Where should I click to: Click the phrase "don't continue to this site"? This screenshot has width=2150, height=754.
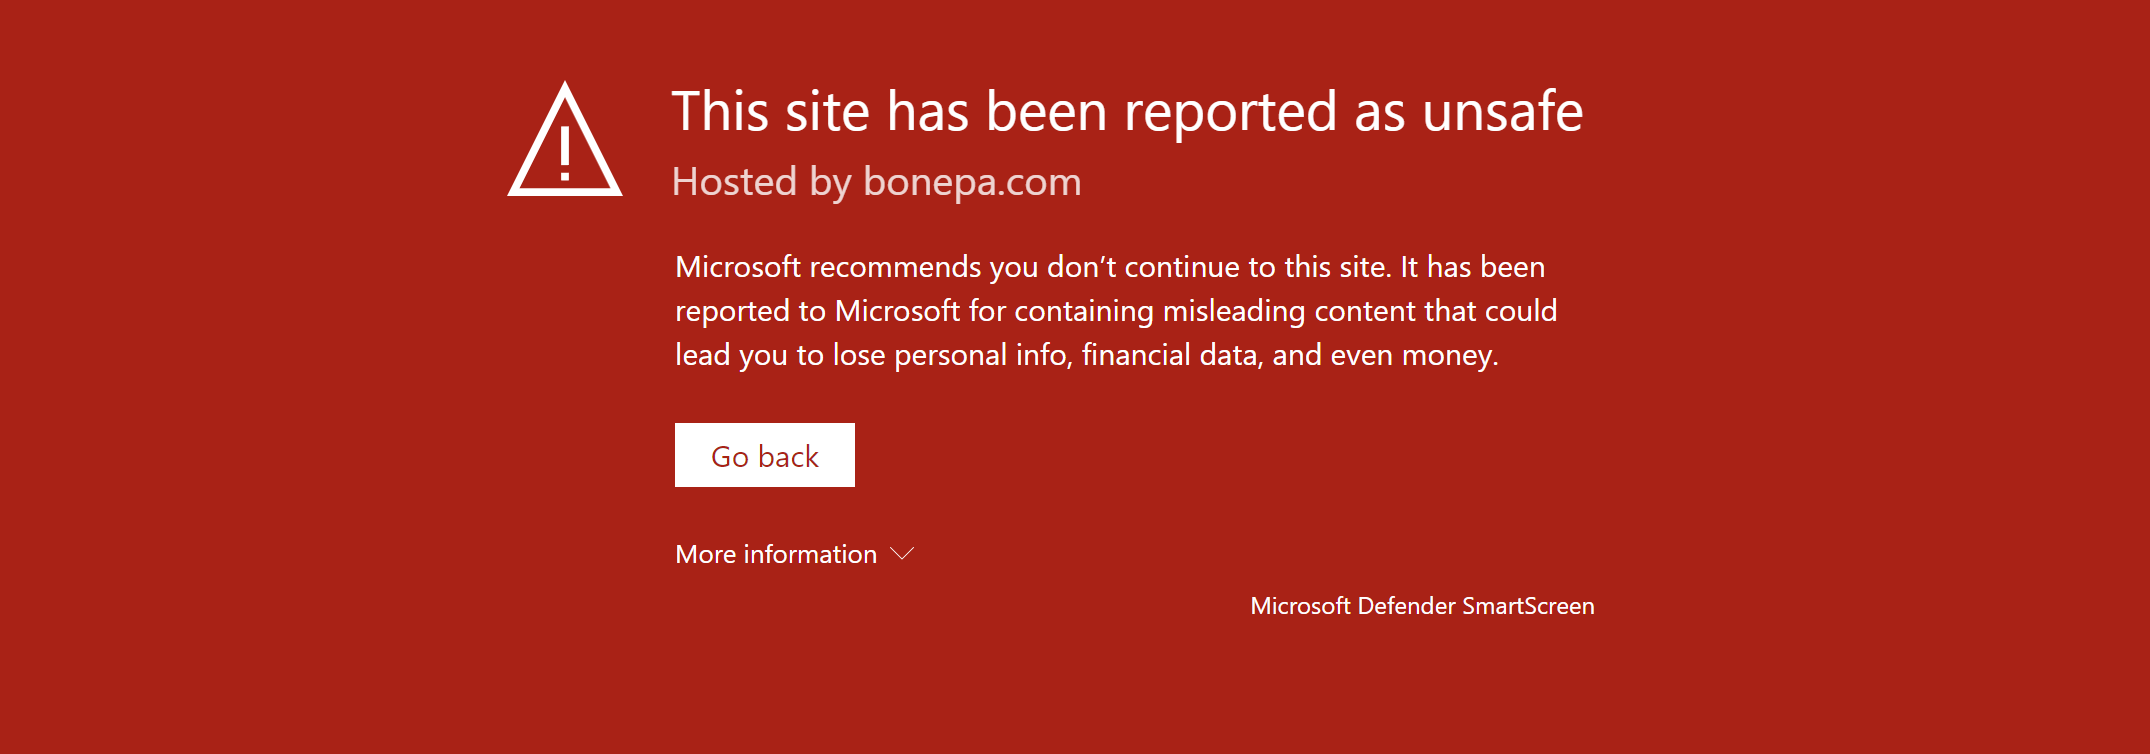[x=1218, y=267]
